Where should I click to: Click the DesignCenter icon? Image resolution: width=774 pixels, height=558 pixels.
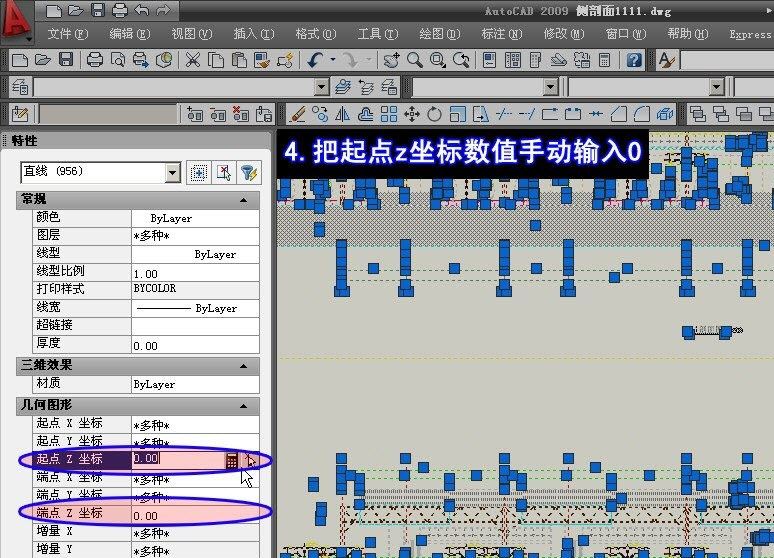tap(513, 60)
